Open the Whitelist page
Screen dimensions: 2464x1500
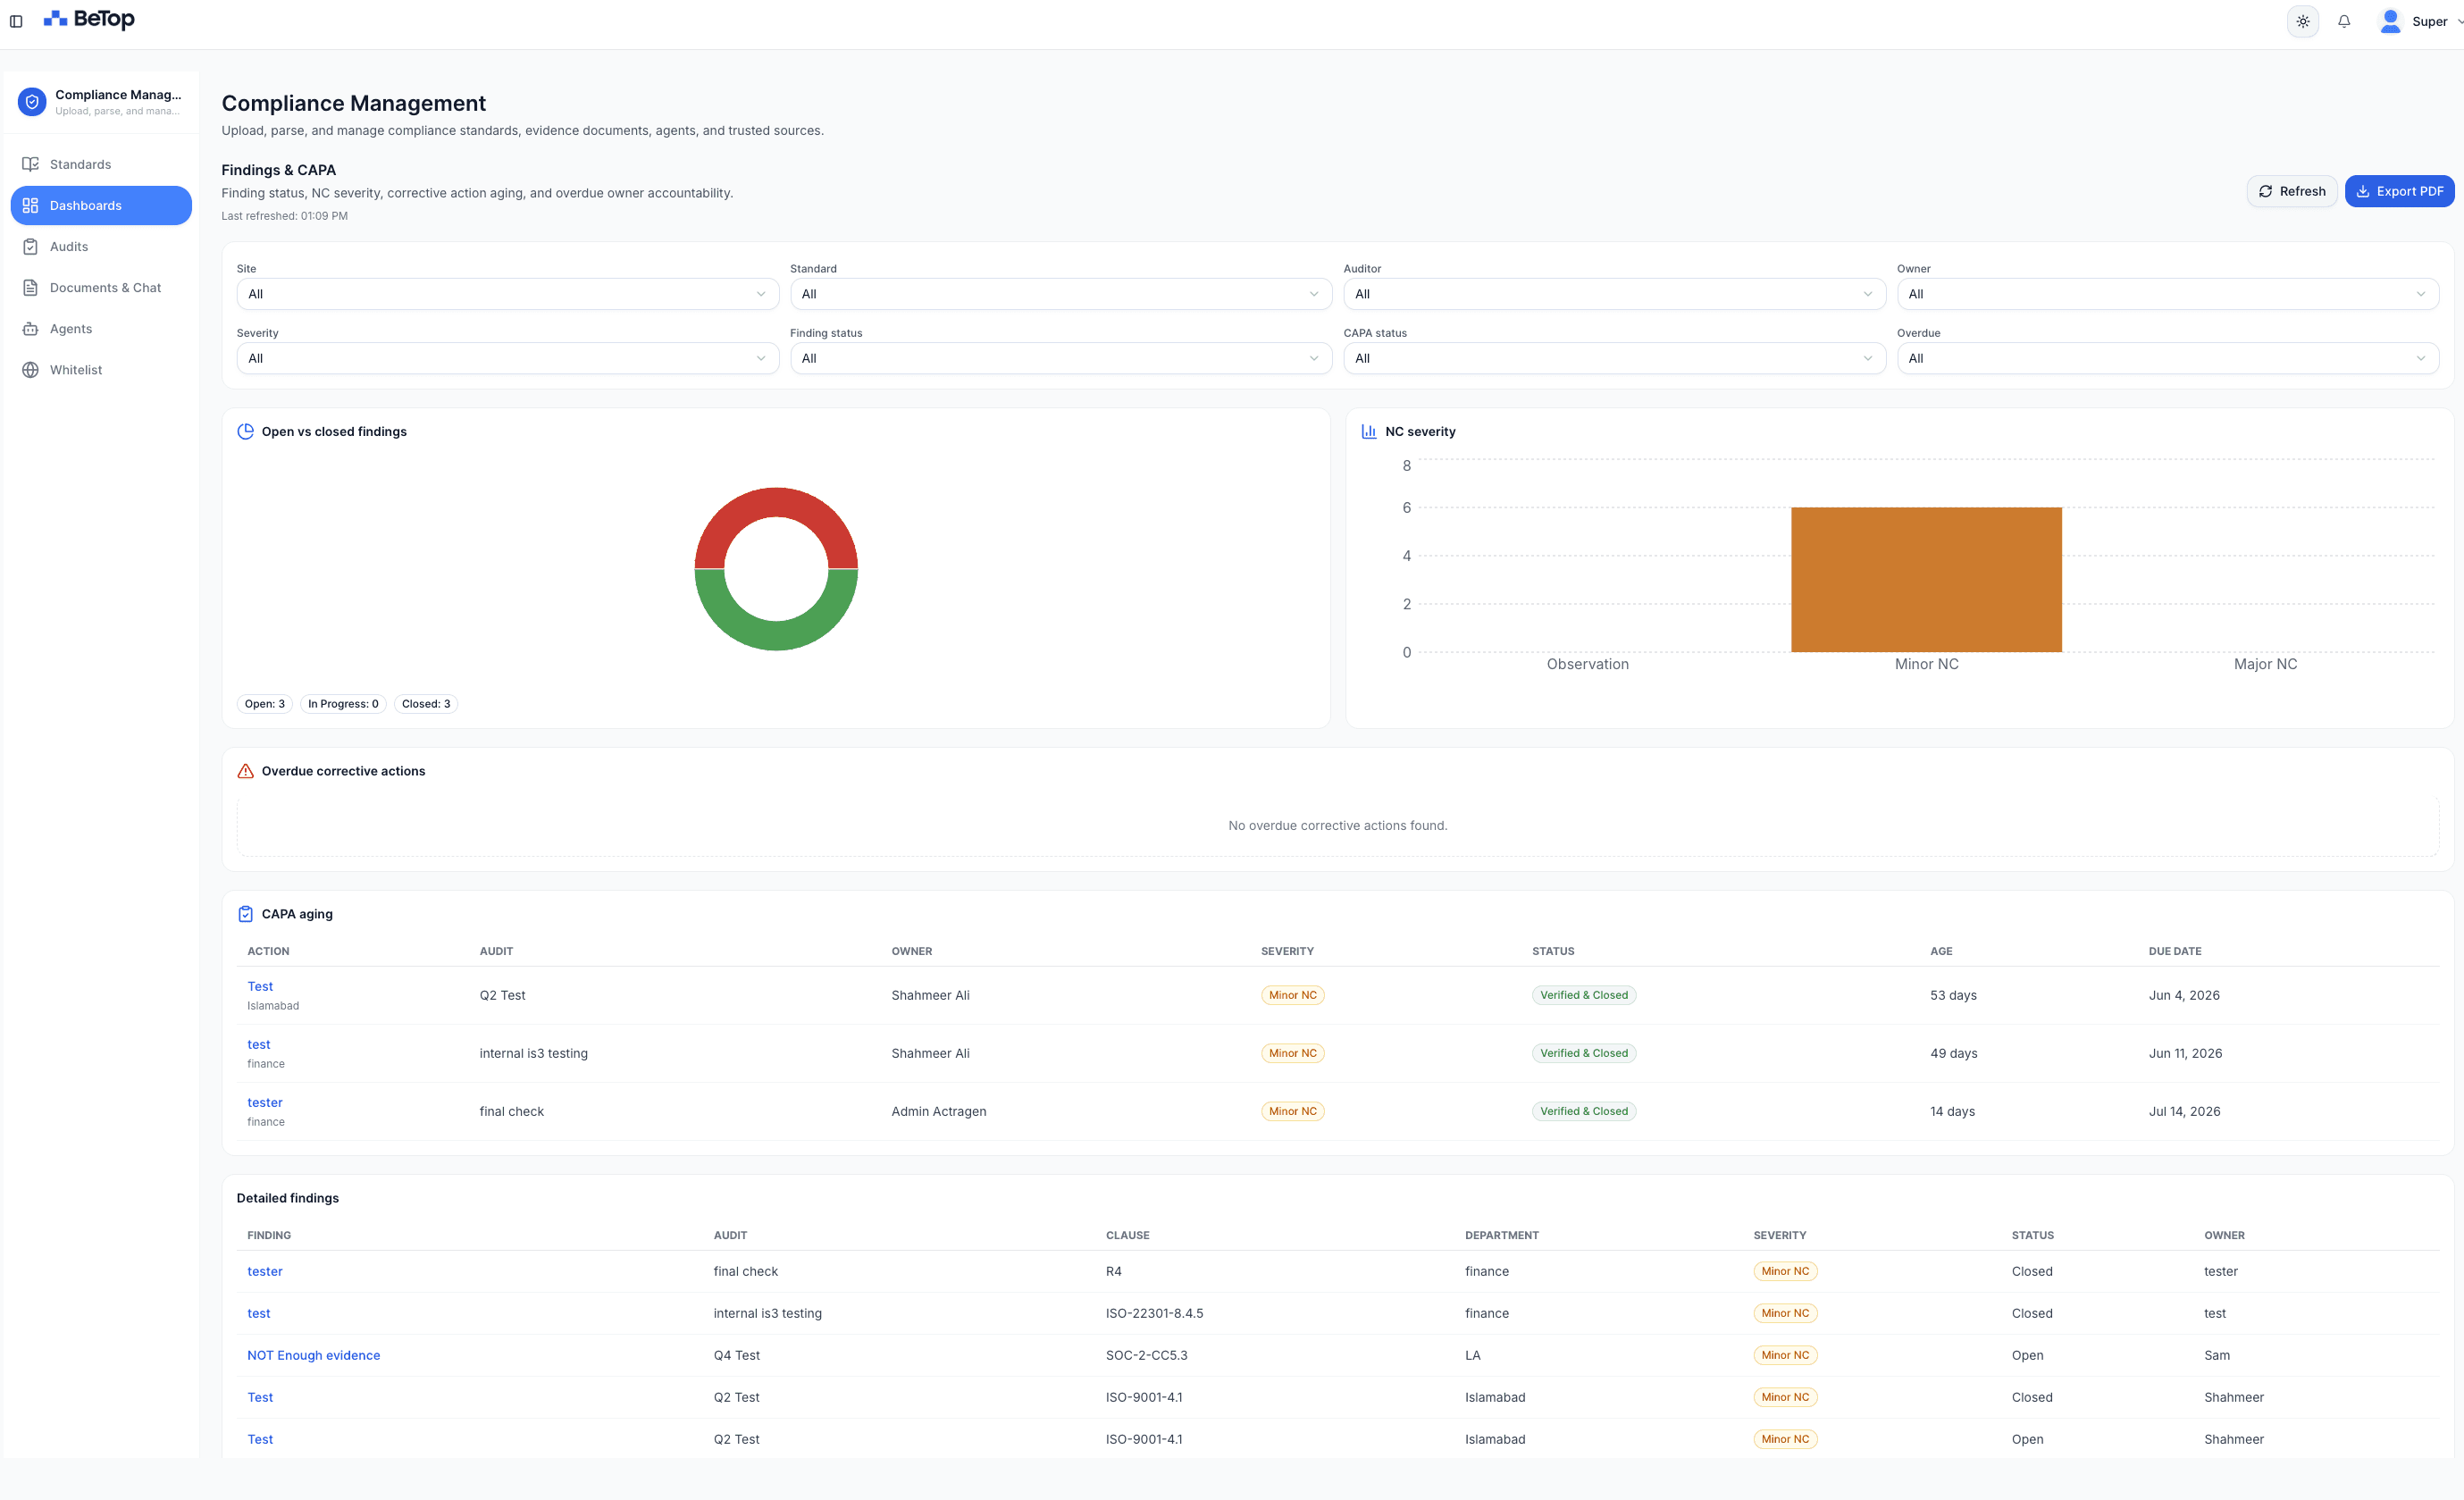(101, 369)
